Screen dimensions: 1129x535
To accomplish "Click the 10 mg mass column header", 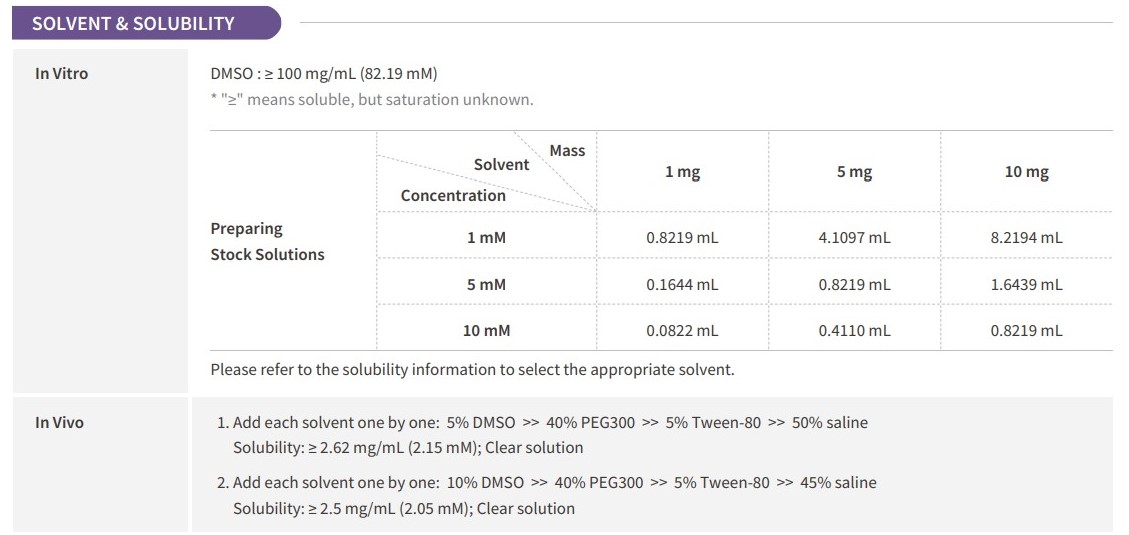I will click(x=1027, y=172).
